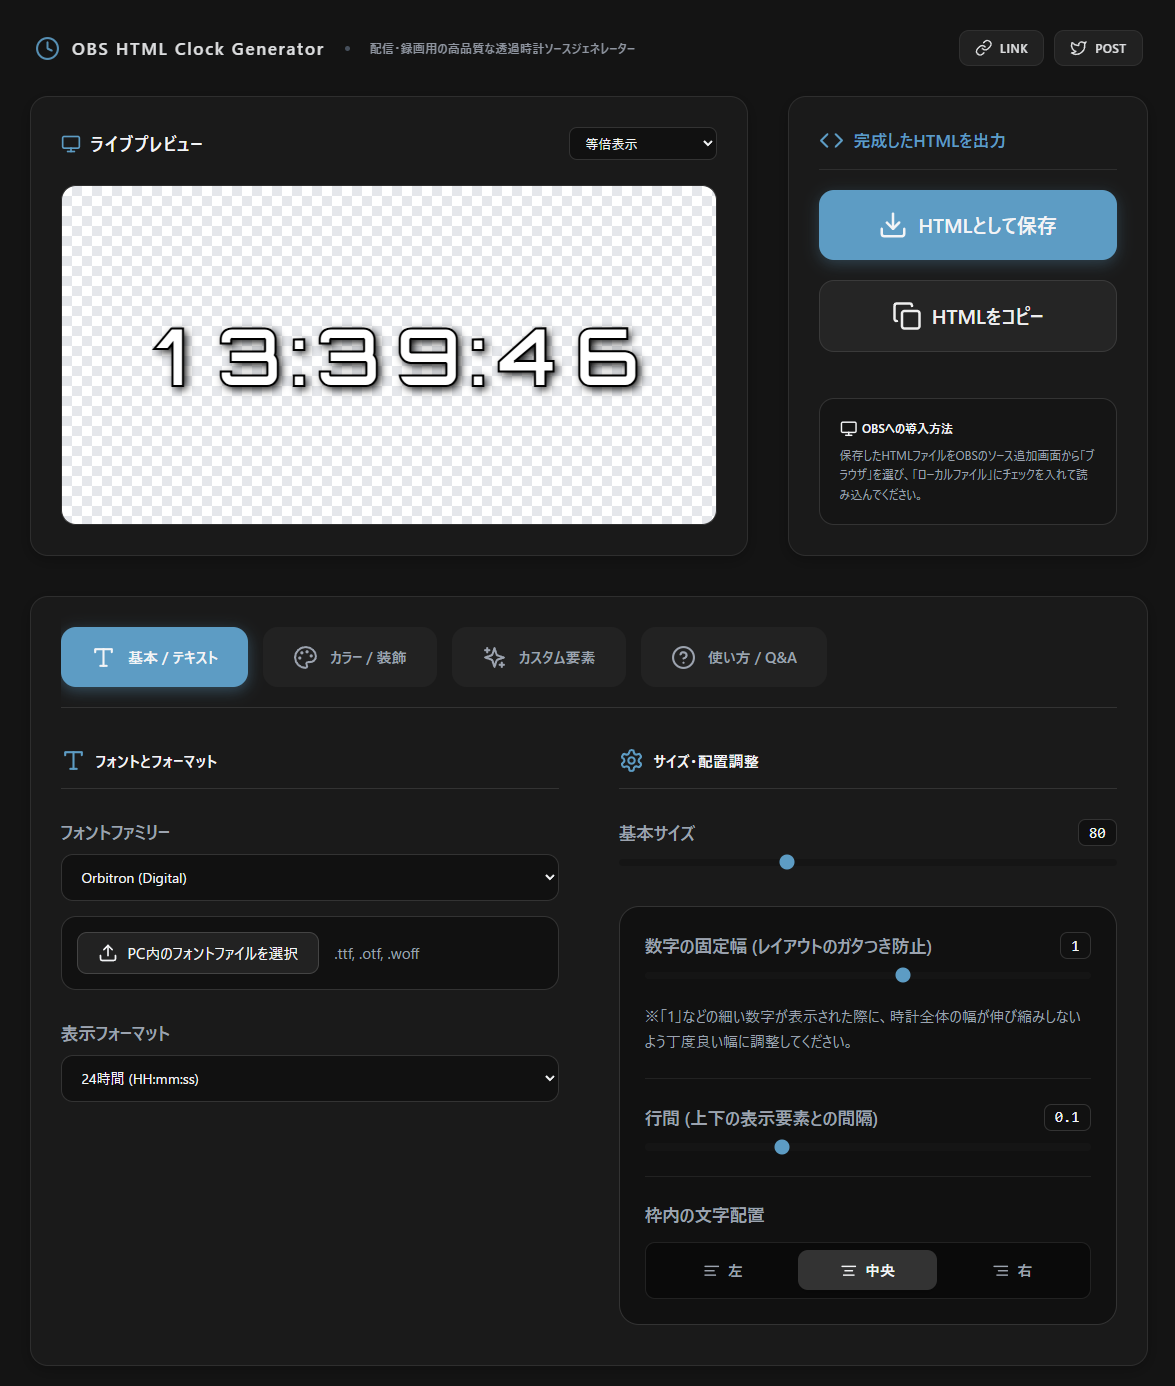The image size is (1175, 1386).
Task: Click the 数字の固定幅 value field showing 1
Action: [x=1075, y=946]
